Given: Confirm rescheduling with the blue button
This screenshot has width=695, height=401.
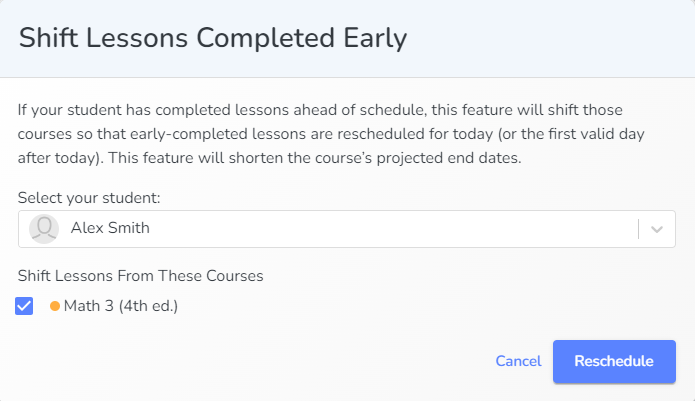Looking at the screenshot, I should click(614, 361).
